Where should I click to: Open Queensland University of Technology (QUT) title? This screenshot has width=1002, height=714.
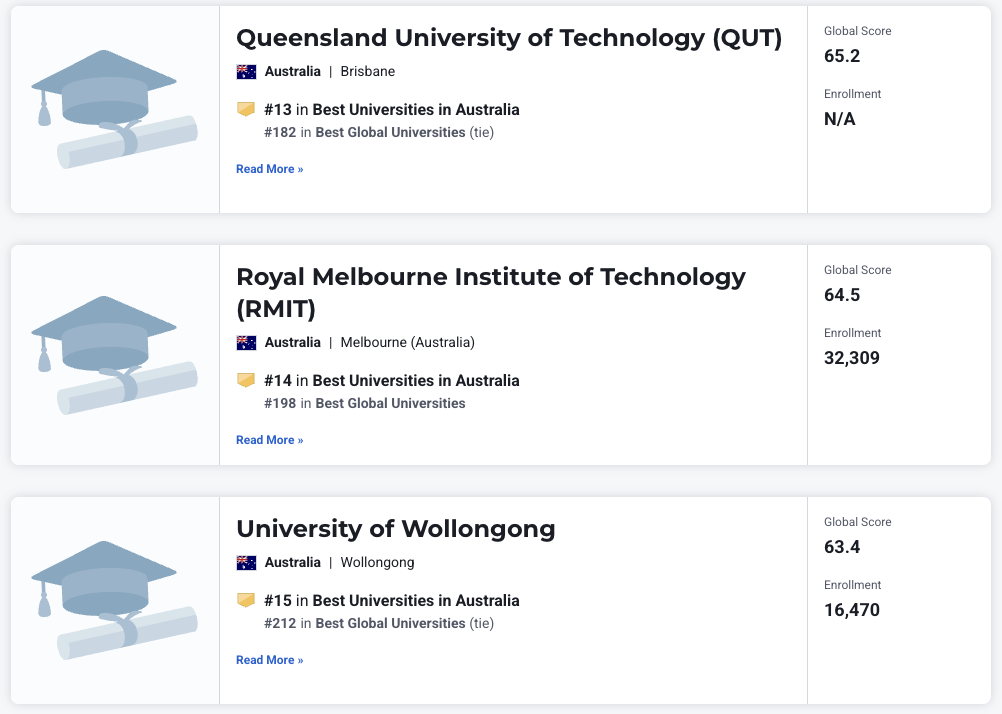pyautogui.click(x=509, y=38)
